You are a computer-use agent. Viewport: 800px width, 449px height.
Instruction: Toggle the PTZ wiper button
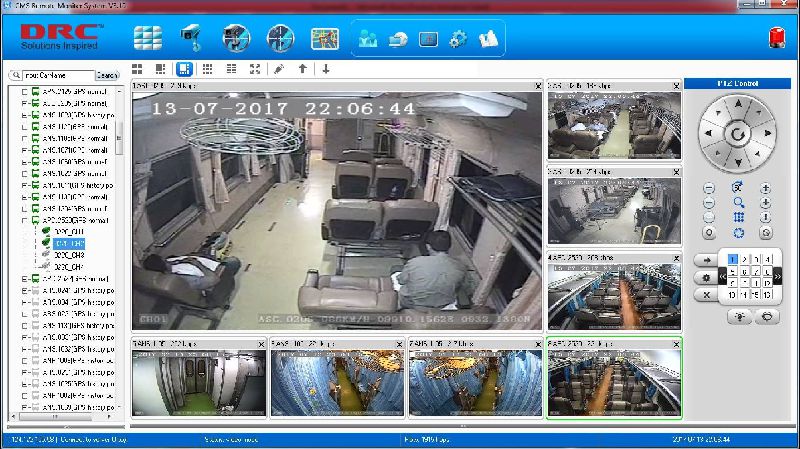767,317
